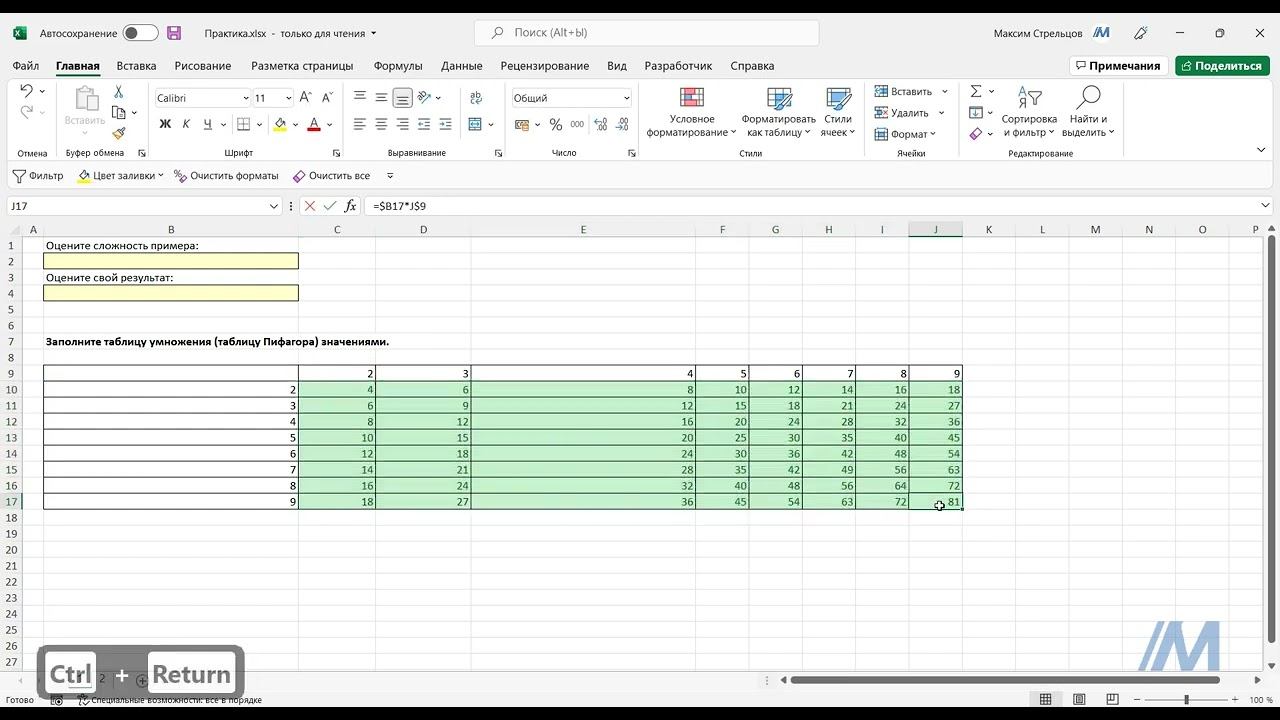The height and width of the screenshot is (720, 1280).
Task: Align cell content to the top
Action: click(360, 98)
